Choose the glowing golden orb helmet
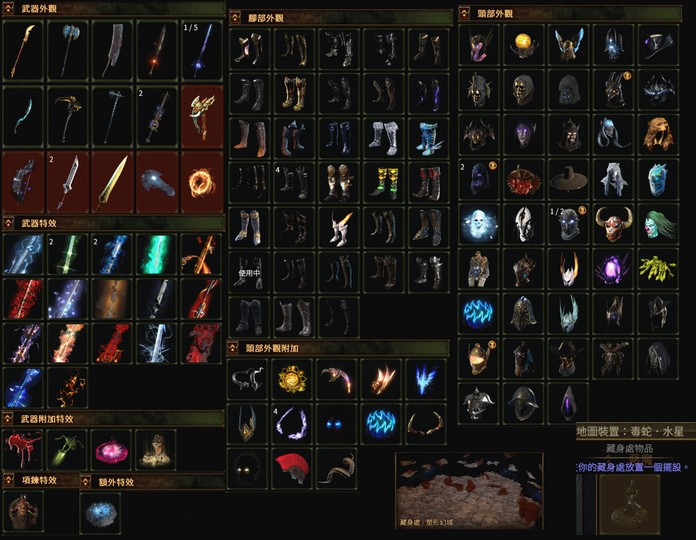 tap(524, 45)
